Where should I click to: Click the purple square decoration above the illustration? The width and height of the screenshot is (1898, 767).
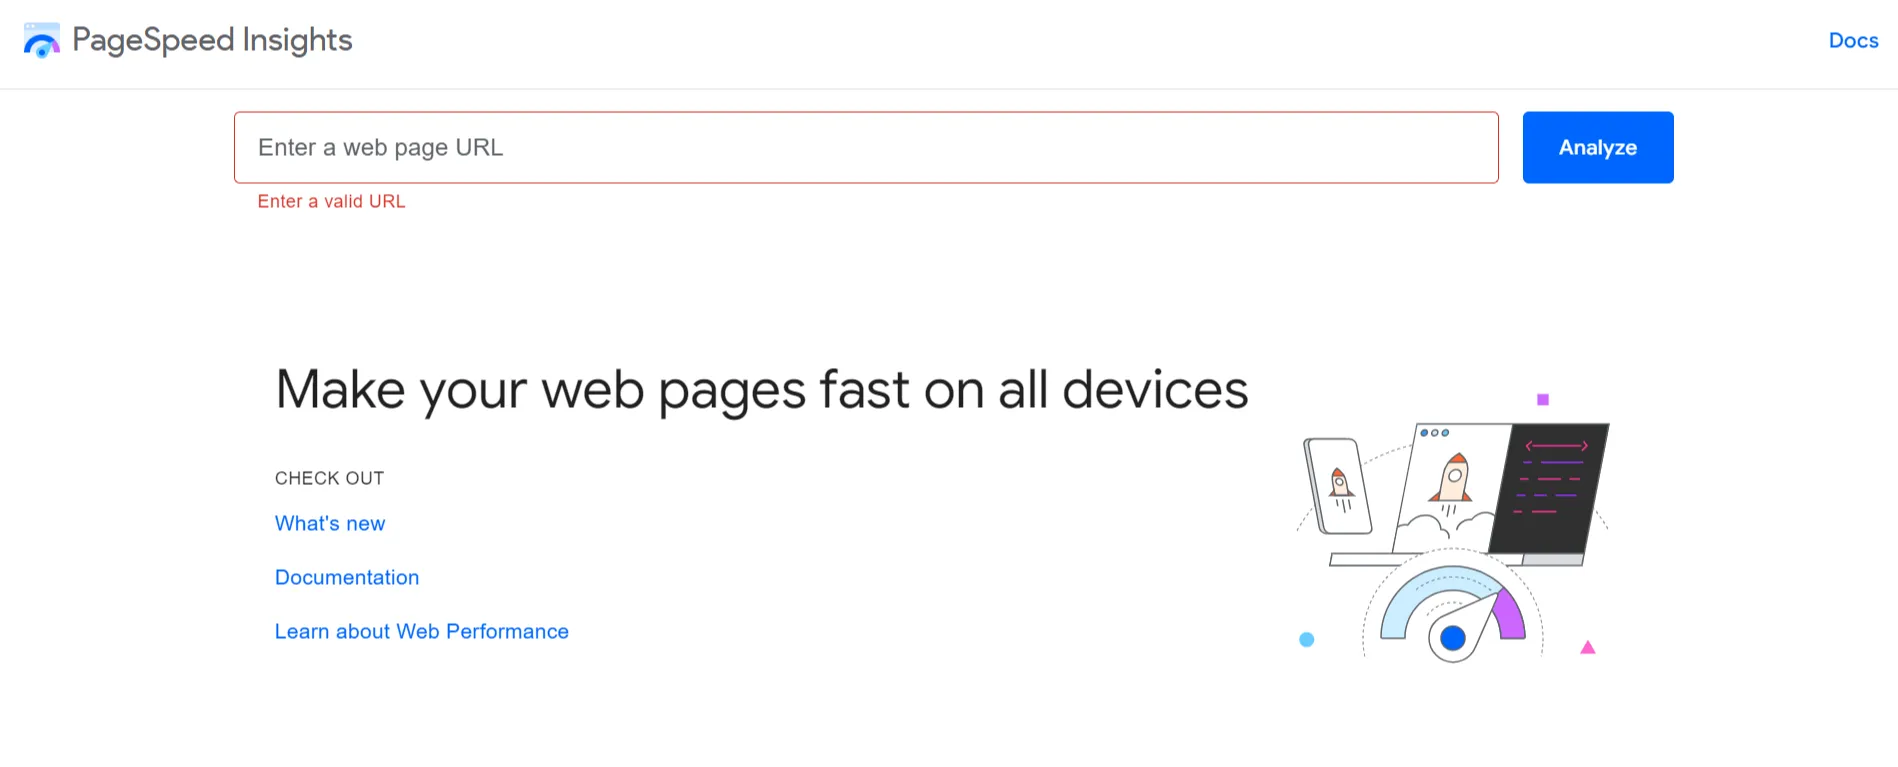tap(1542, 398)
